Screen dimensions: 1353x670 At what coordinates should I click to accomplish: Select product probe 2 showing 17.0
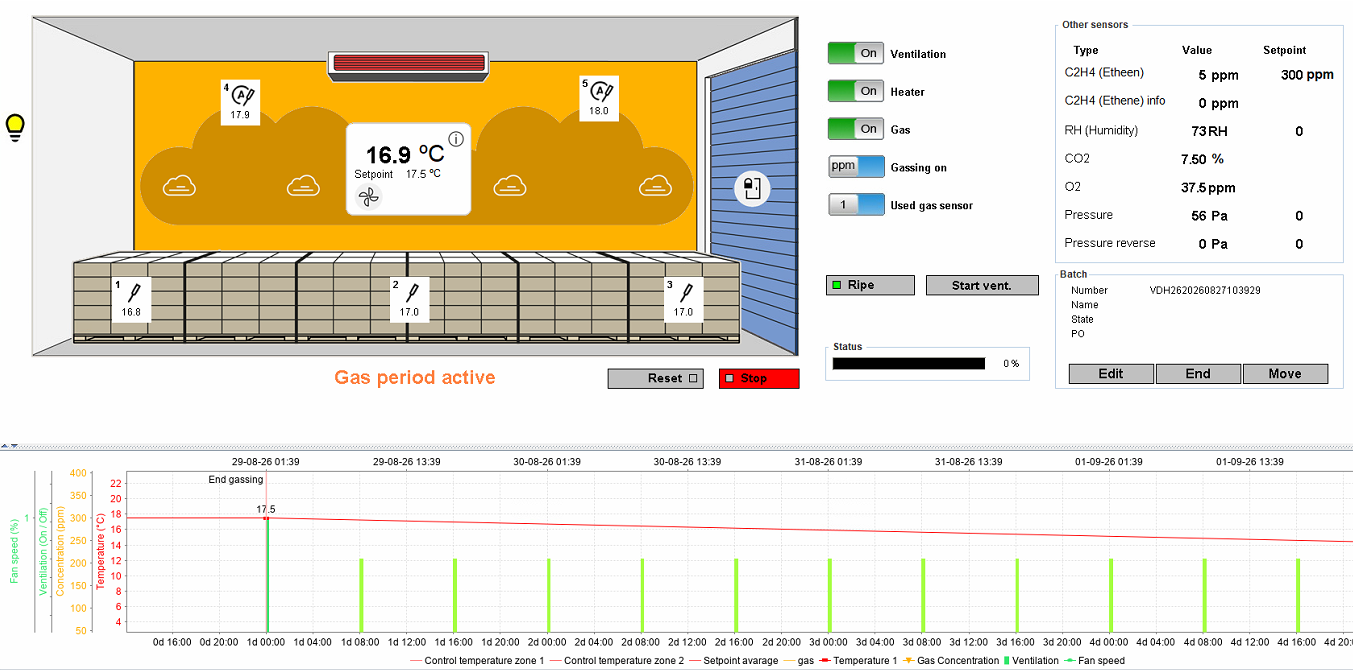pyautogui.click(x=409, y=299)
